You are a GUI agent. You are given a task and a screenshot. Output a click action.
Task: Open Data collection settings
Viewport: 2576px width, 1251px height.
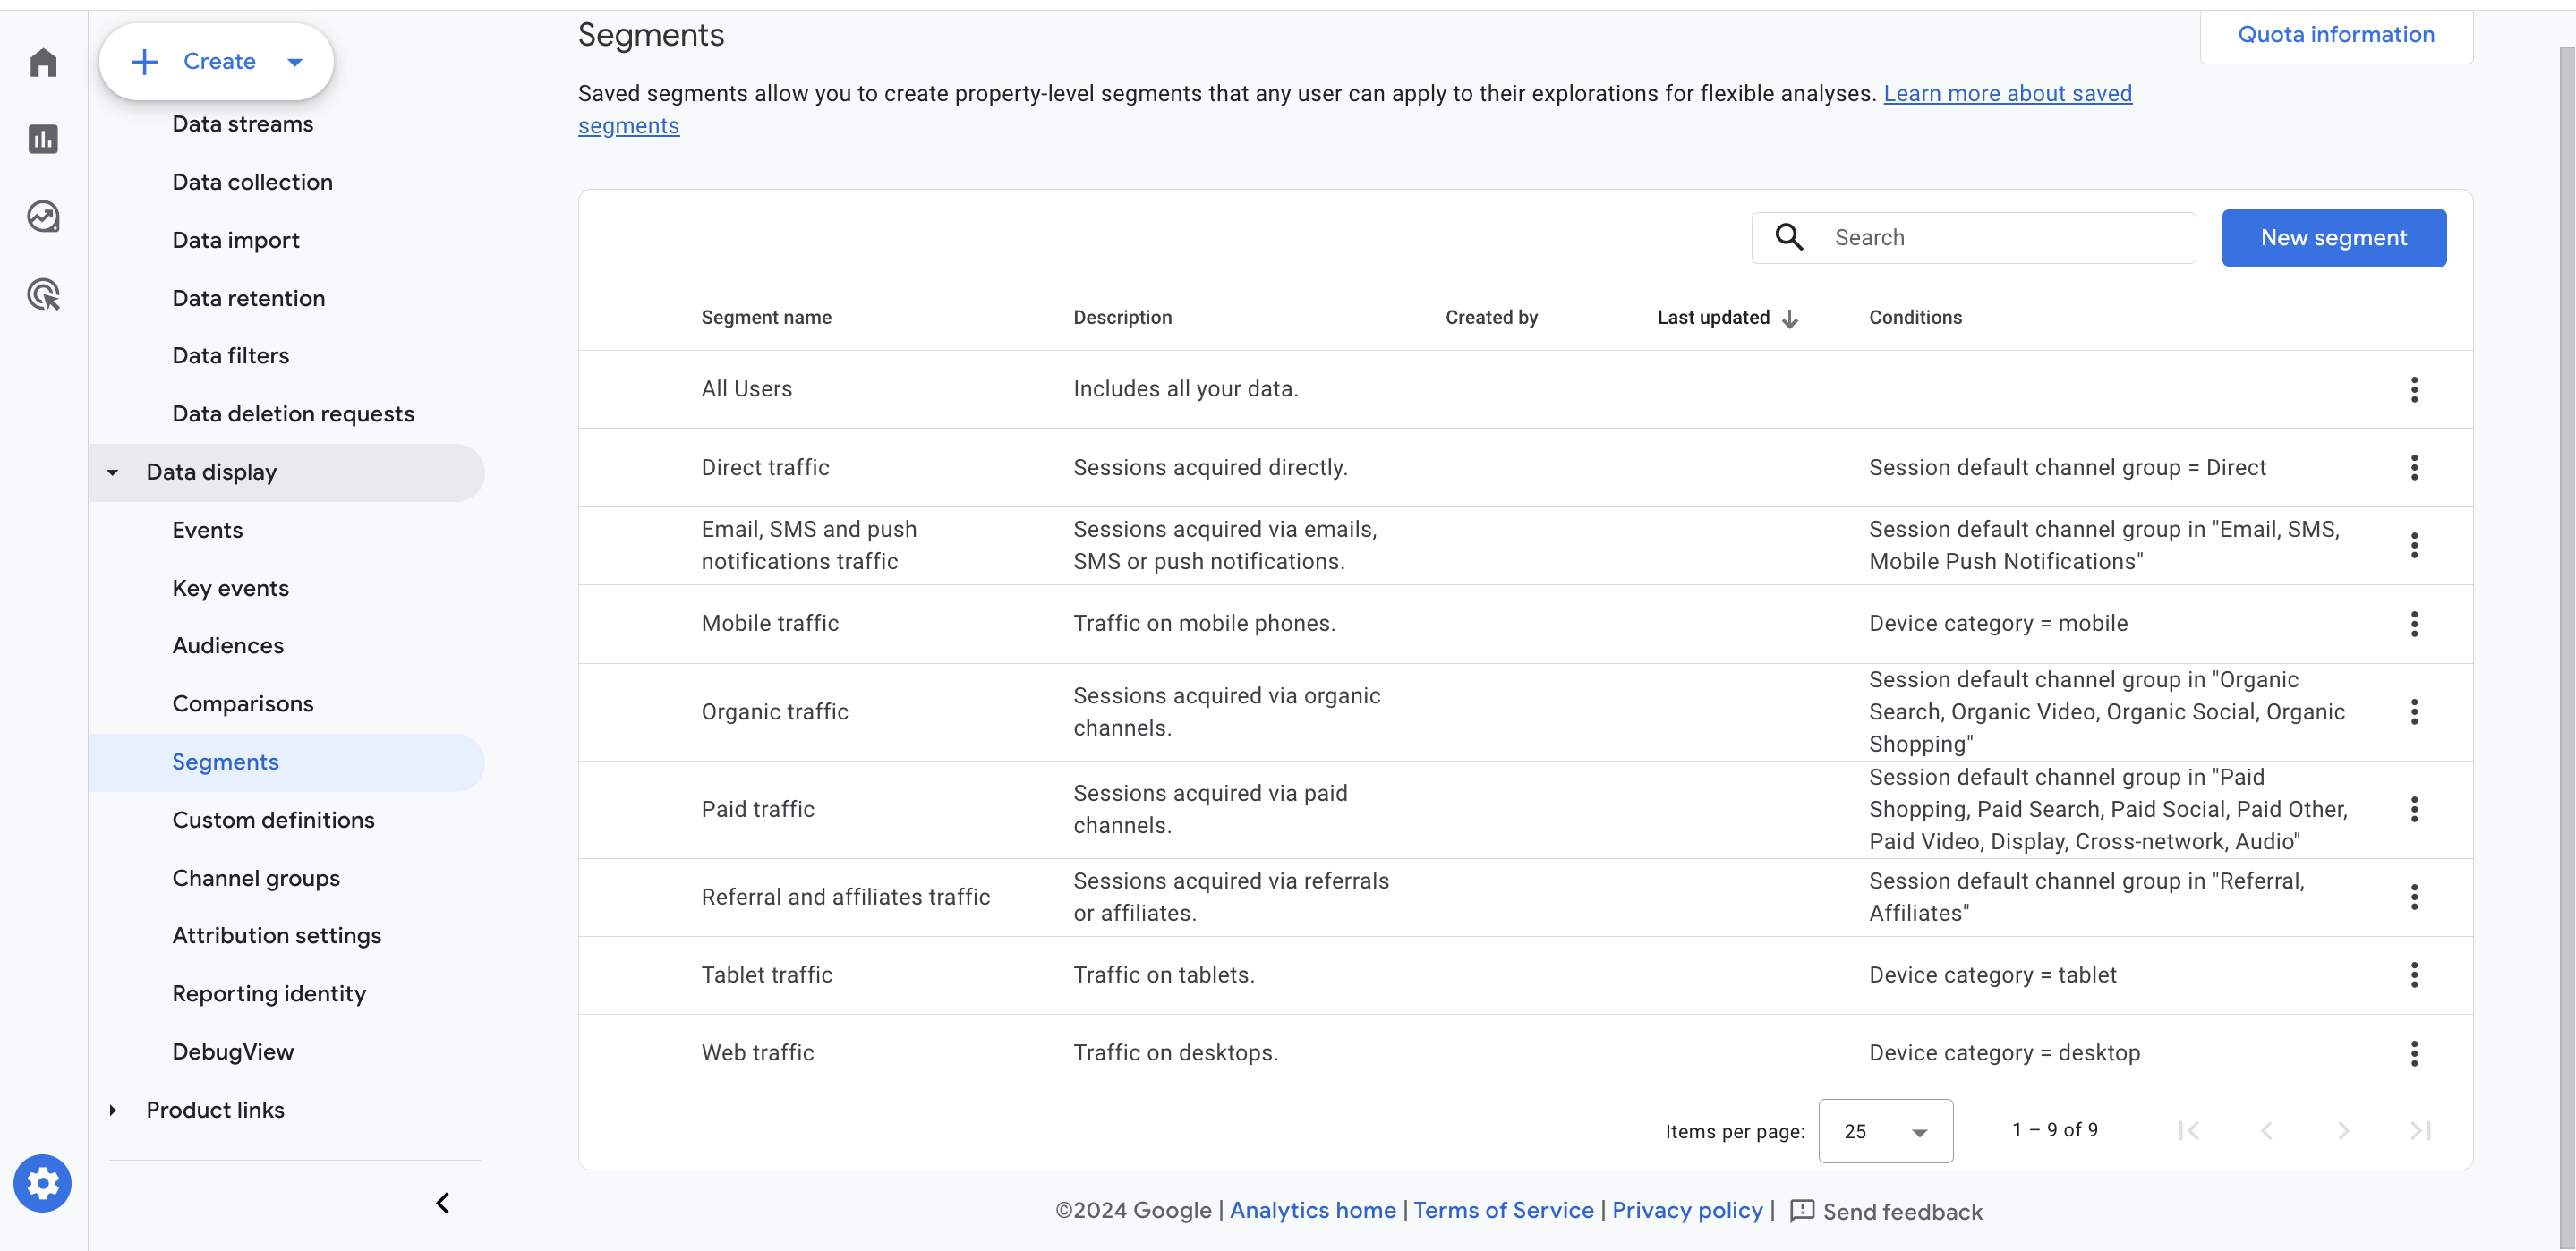click(252, 182)
